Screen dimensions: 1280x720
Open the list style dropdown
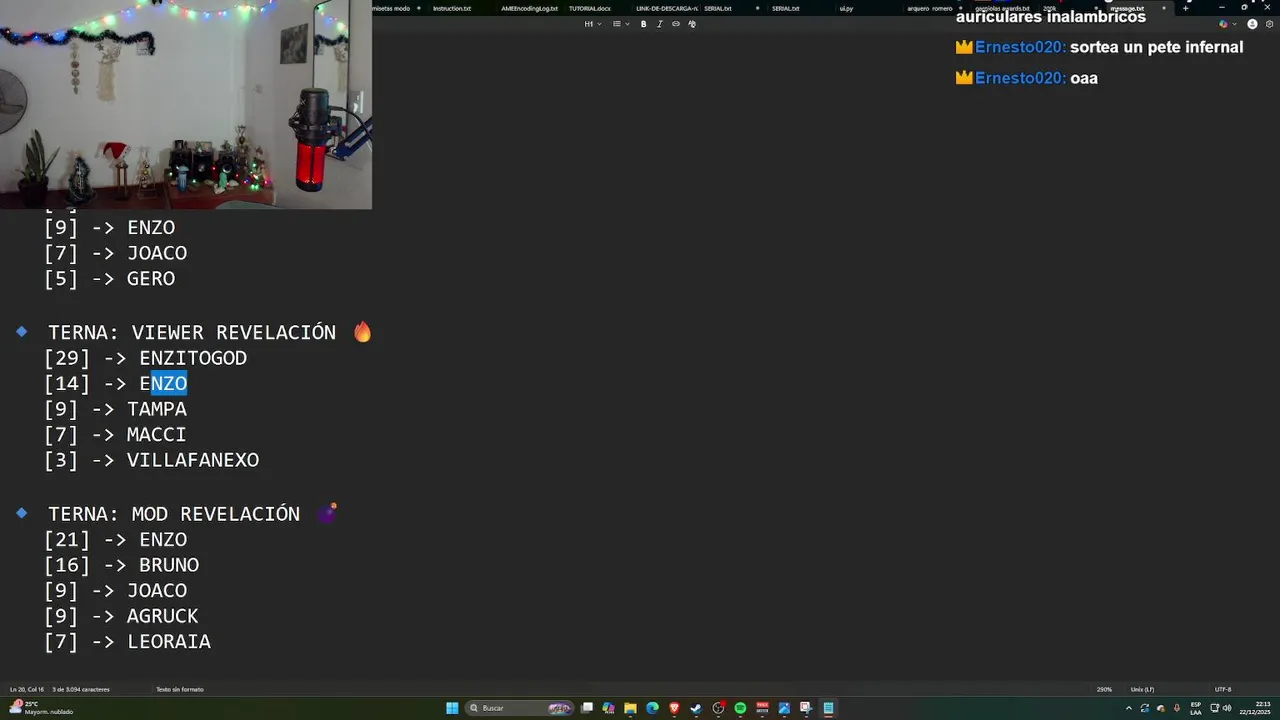(x=620, y=24)
